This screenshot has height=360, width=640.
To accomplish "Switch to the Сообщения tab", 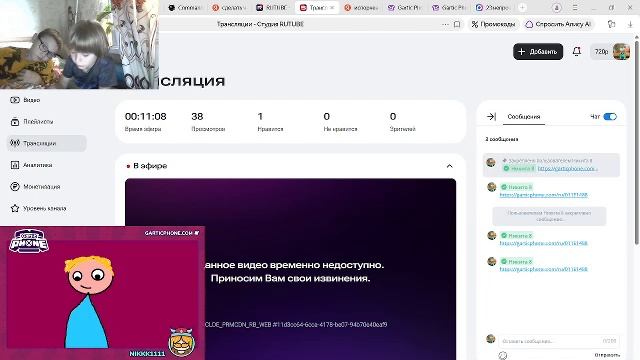I will coord(524,117).
